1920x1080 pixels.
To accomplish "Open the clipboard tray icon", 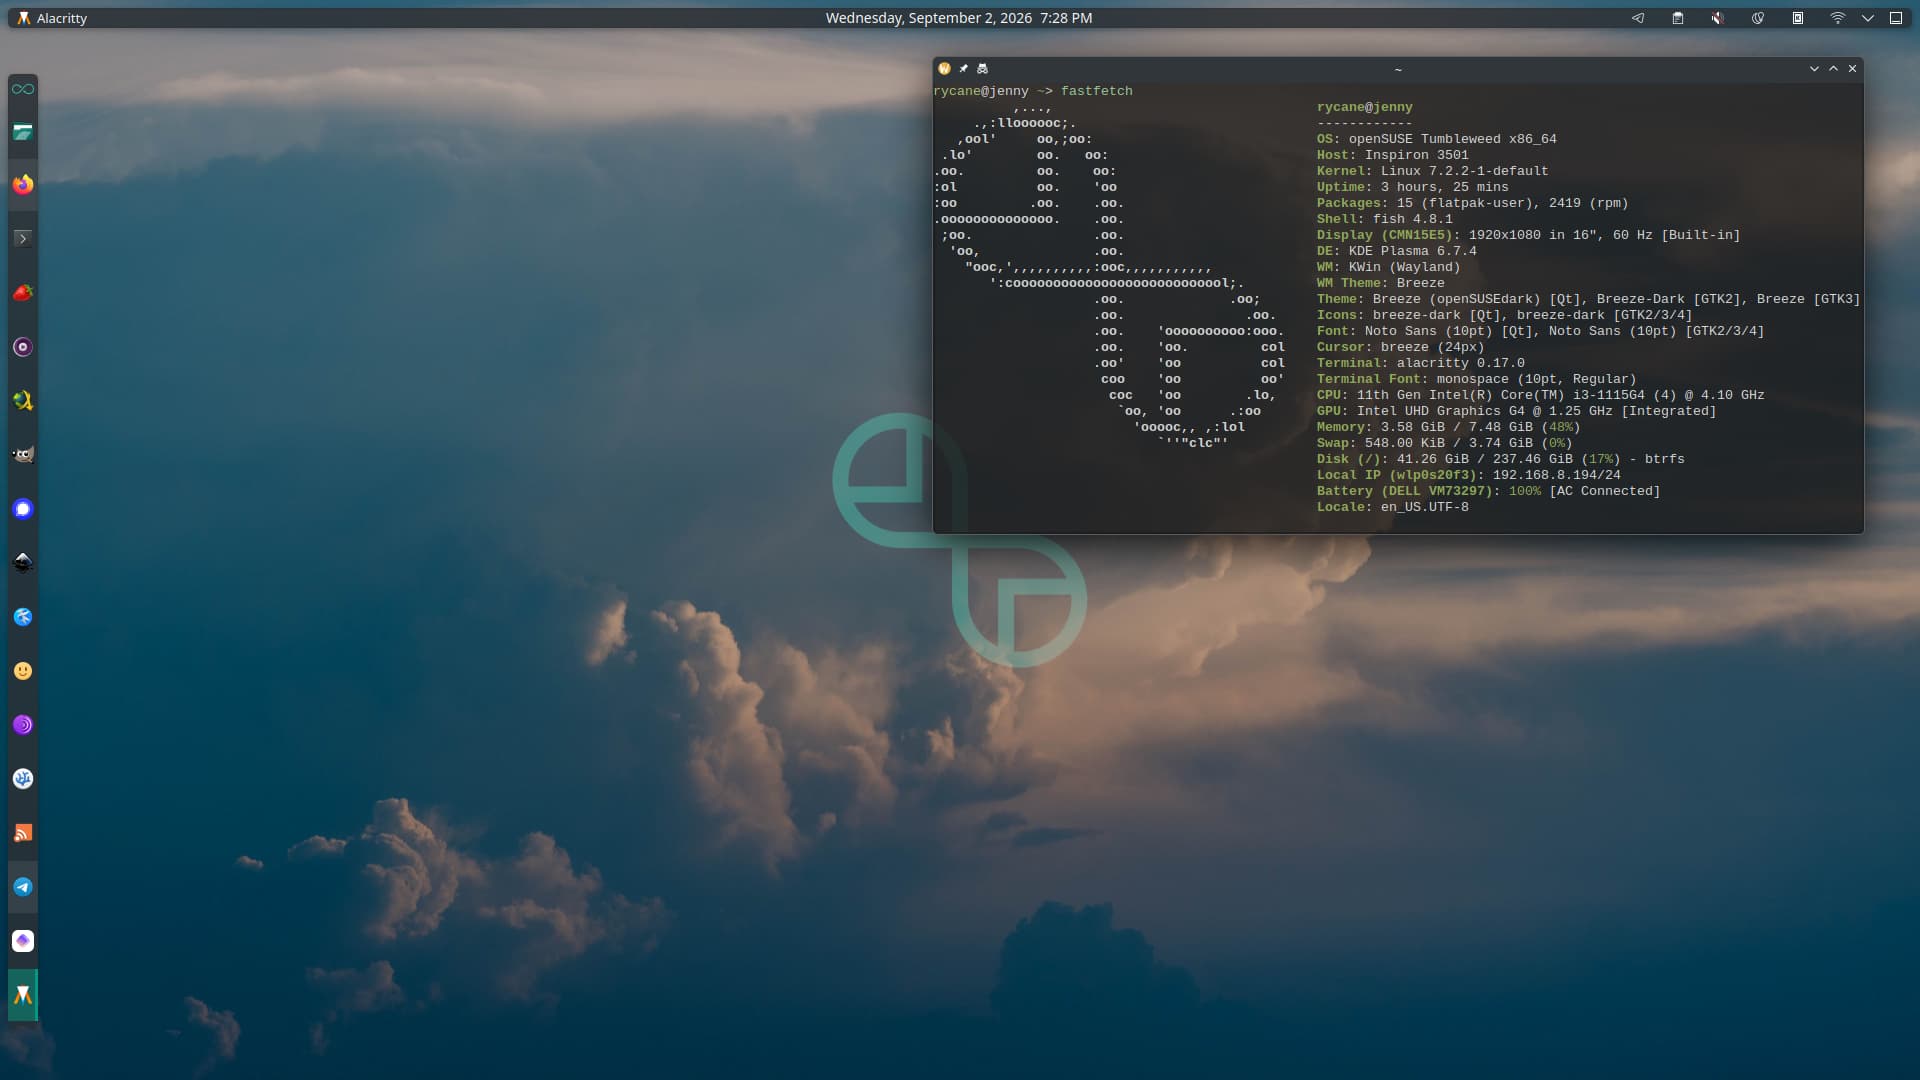I will 1678,18.
